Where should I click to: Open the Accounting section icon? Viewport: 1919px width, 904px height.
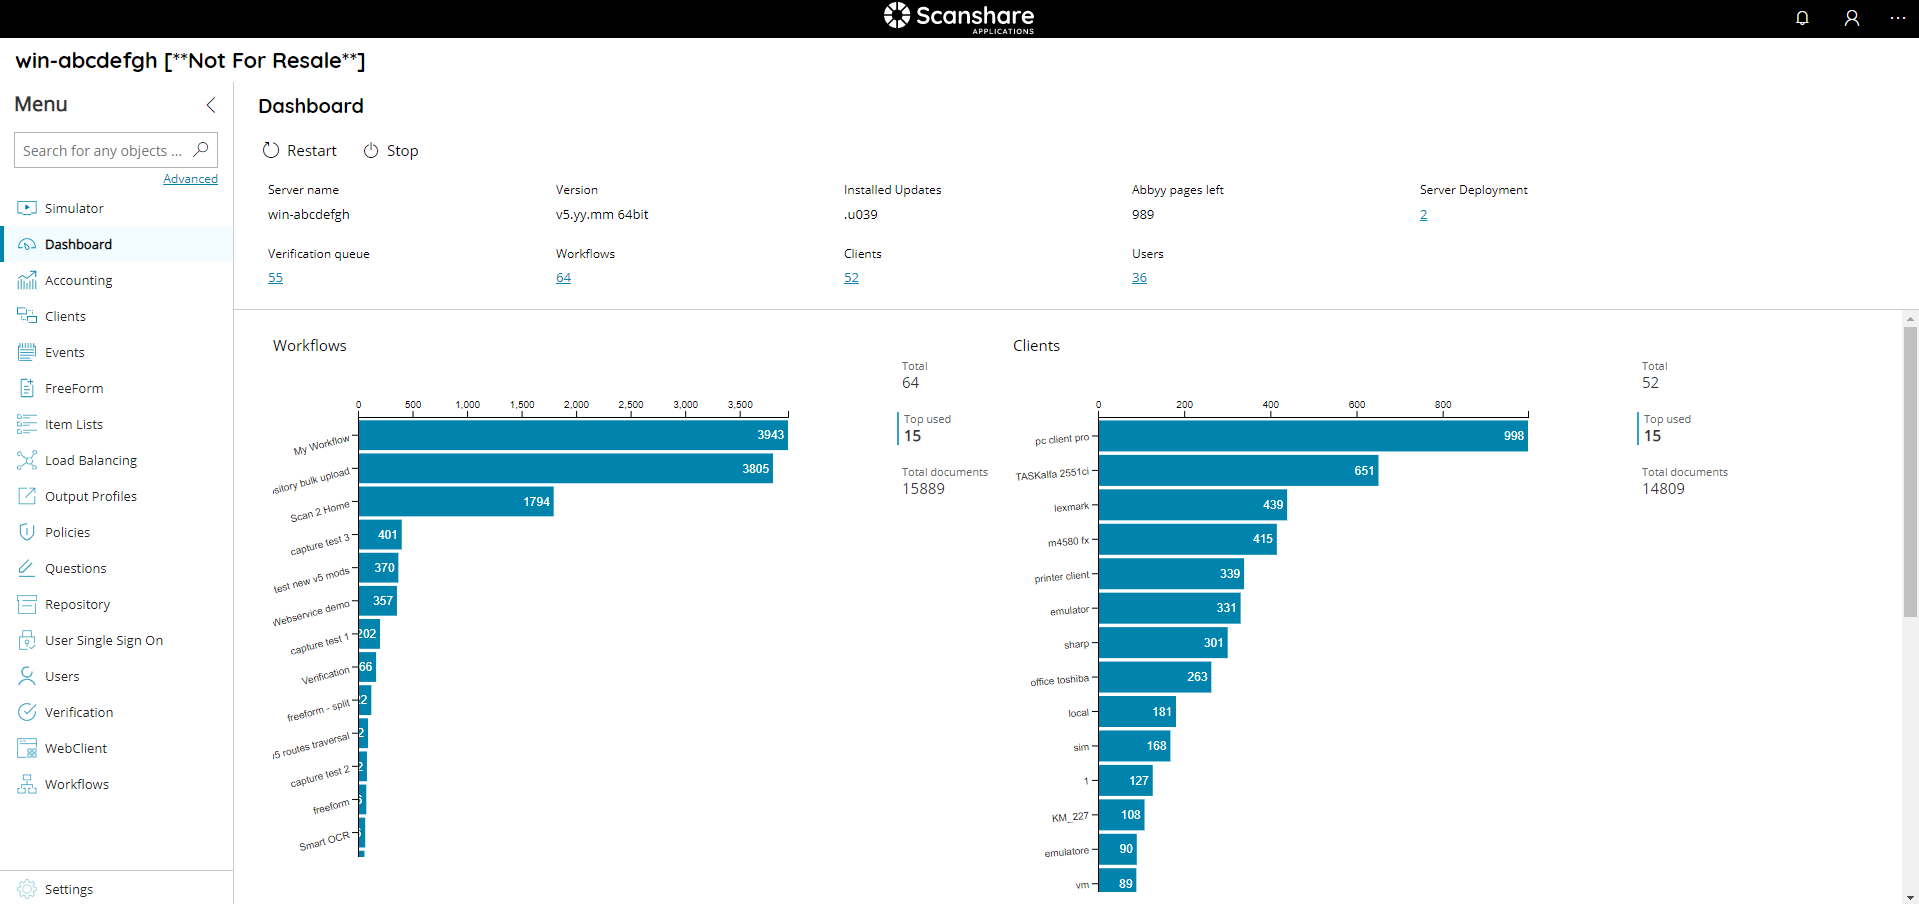[27, 280]
